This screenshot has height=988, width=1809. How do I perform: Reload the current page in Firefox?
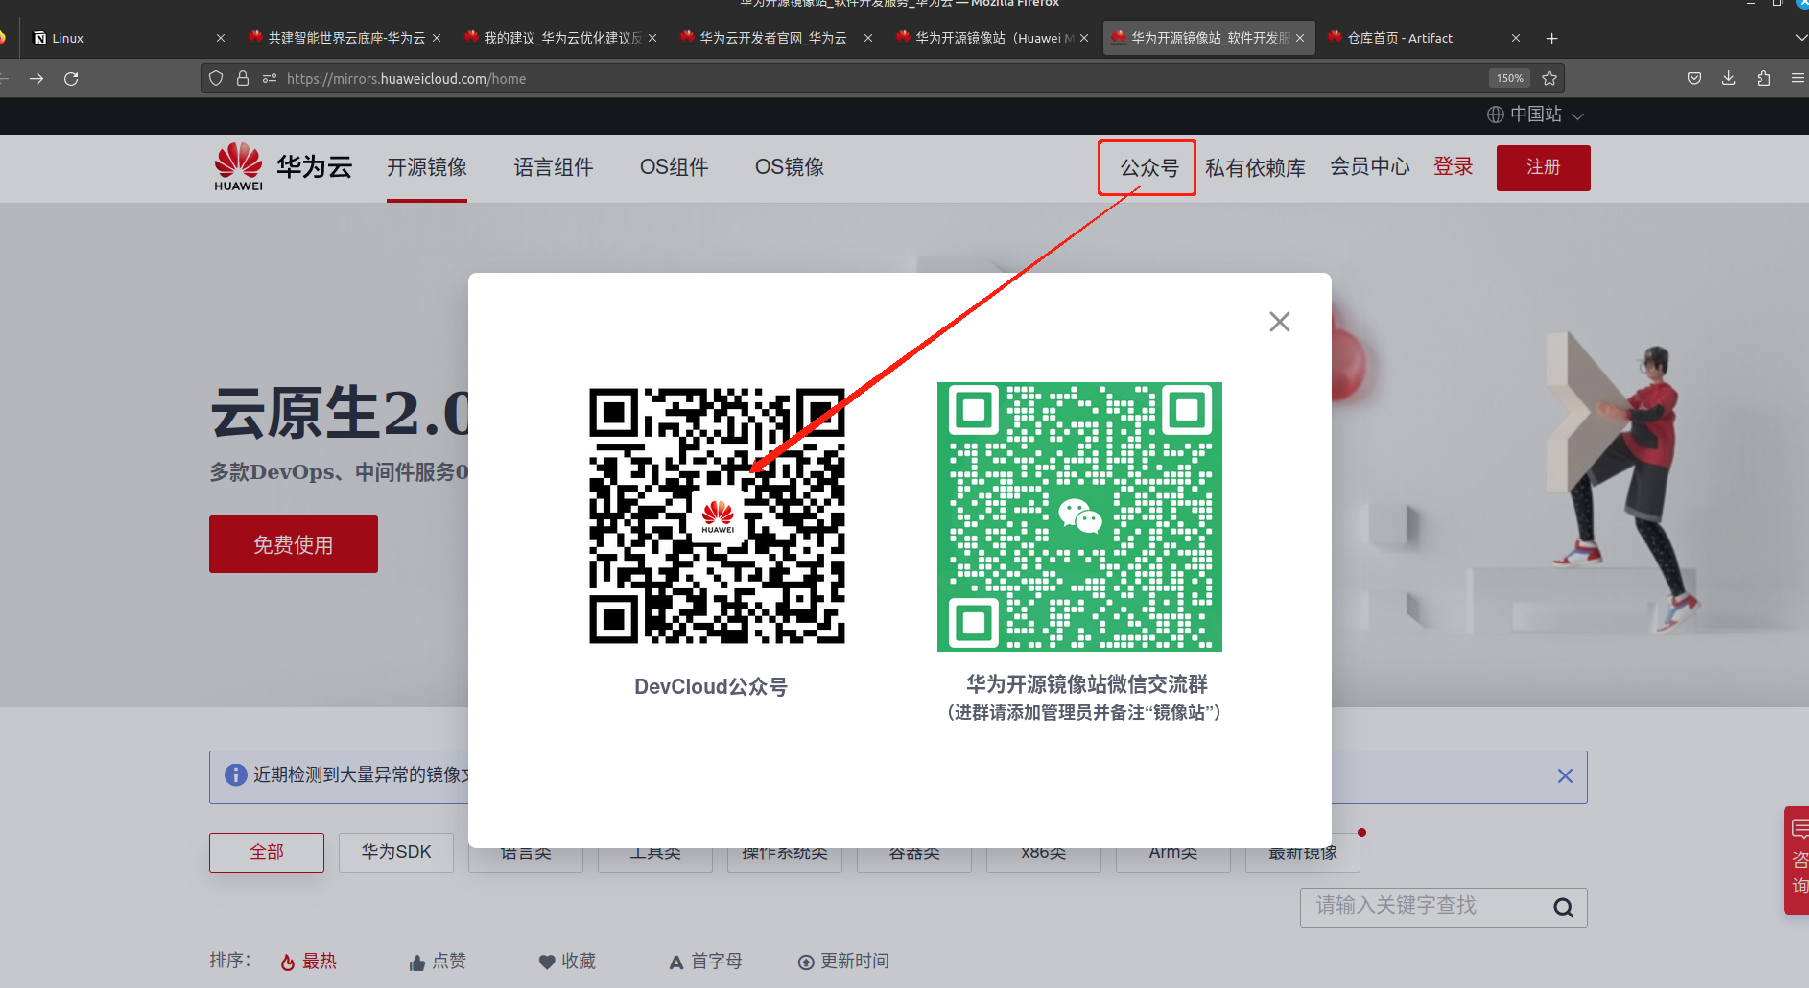(71, 78)
